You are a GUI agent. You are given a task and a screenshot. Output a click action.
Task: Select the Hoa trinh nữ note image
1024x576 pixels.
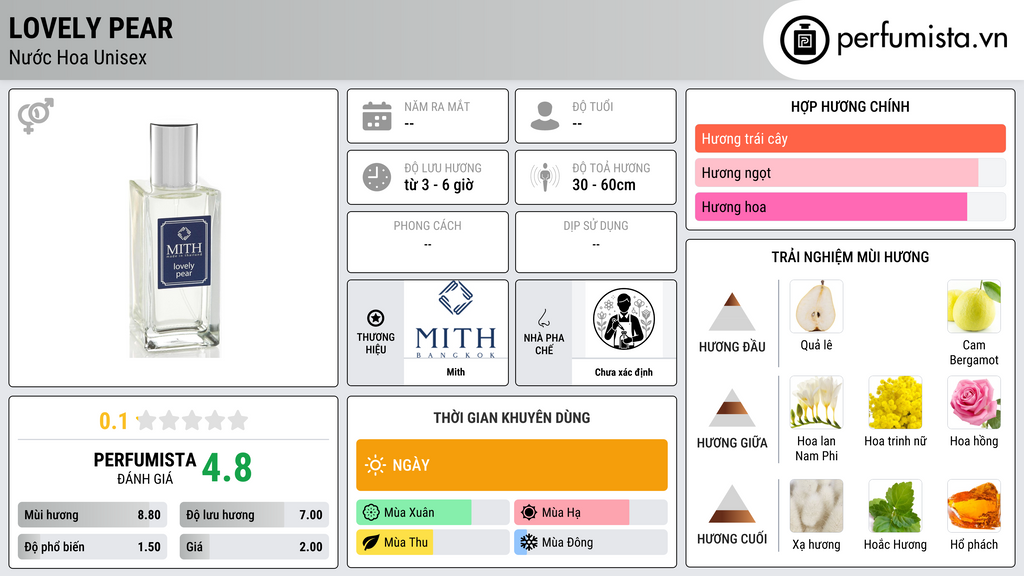click(895, 402)
